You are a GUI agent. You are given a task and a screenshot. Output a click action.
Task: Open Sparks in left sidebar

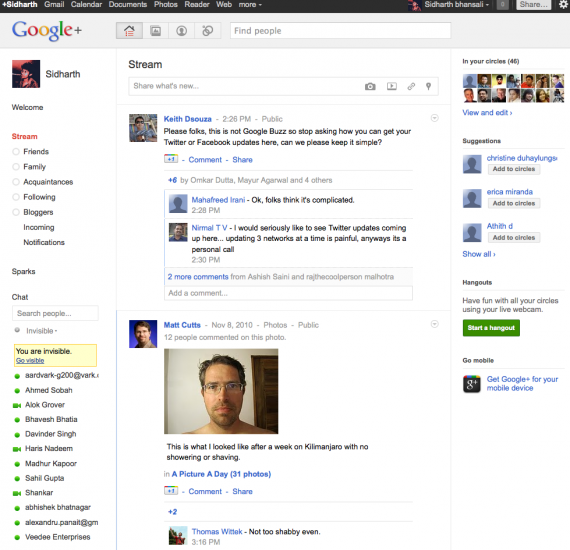tap(23, 272)
